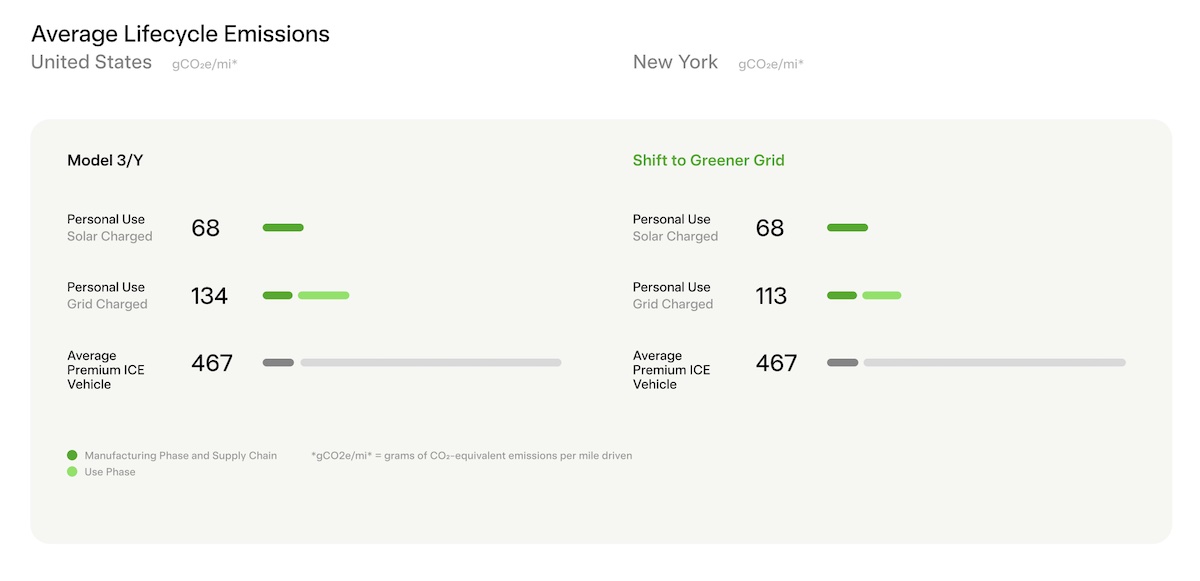Viewport: 1200px width, 581px height.
Task: Click the Average Premium ICE Vehicle label under Model 3/Y
Action: tap(105, 370)
